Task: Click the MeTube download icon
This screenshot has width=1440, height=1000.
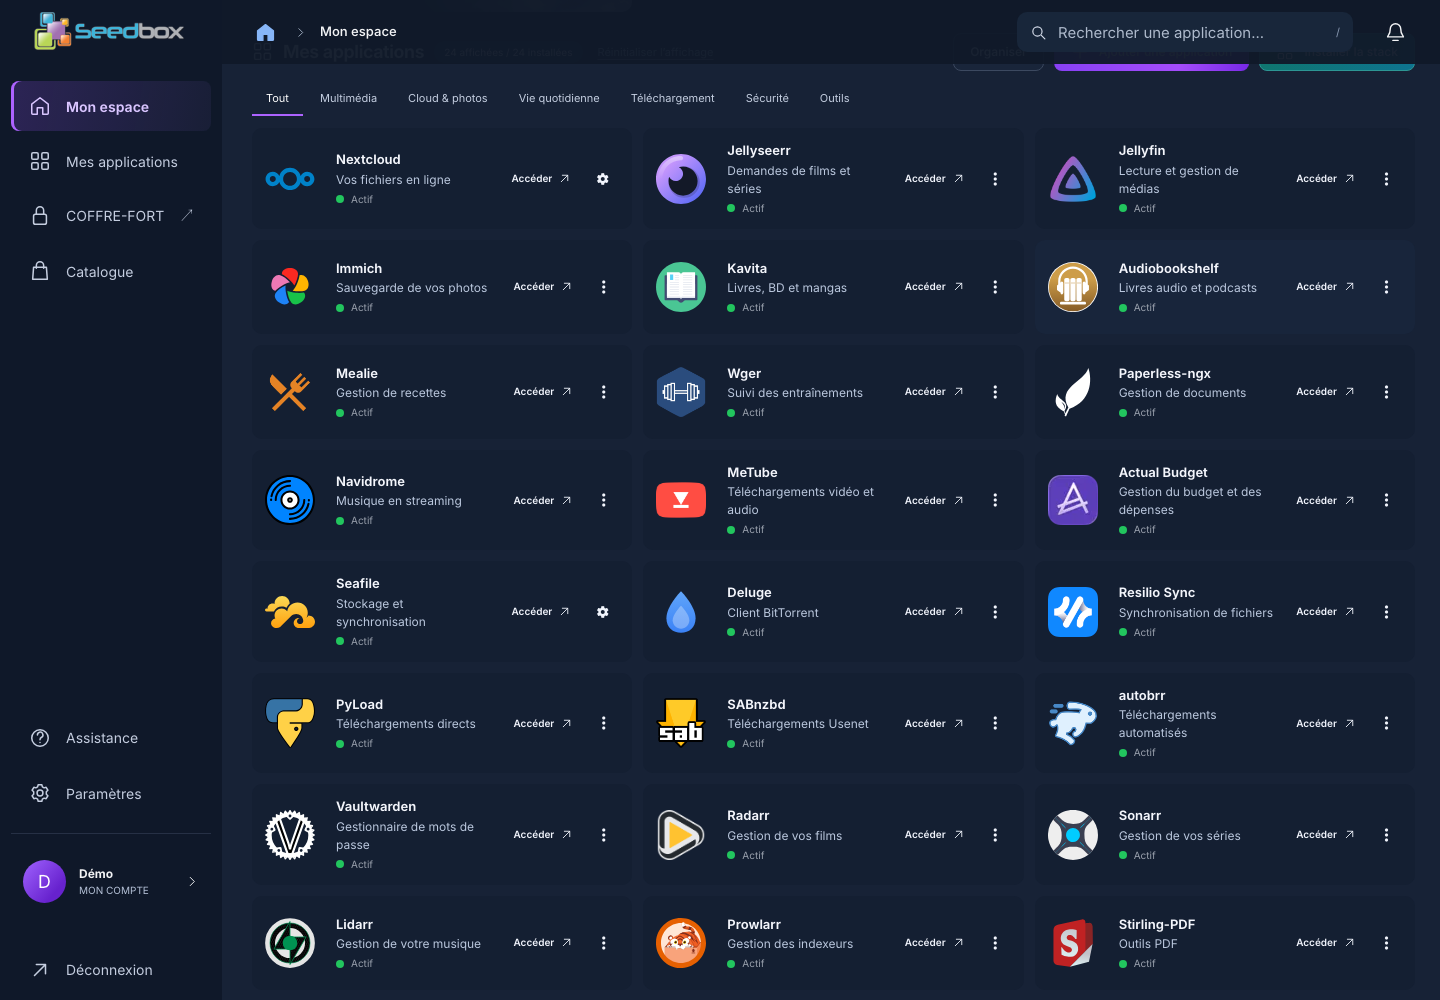Action: coord(681,500)
